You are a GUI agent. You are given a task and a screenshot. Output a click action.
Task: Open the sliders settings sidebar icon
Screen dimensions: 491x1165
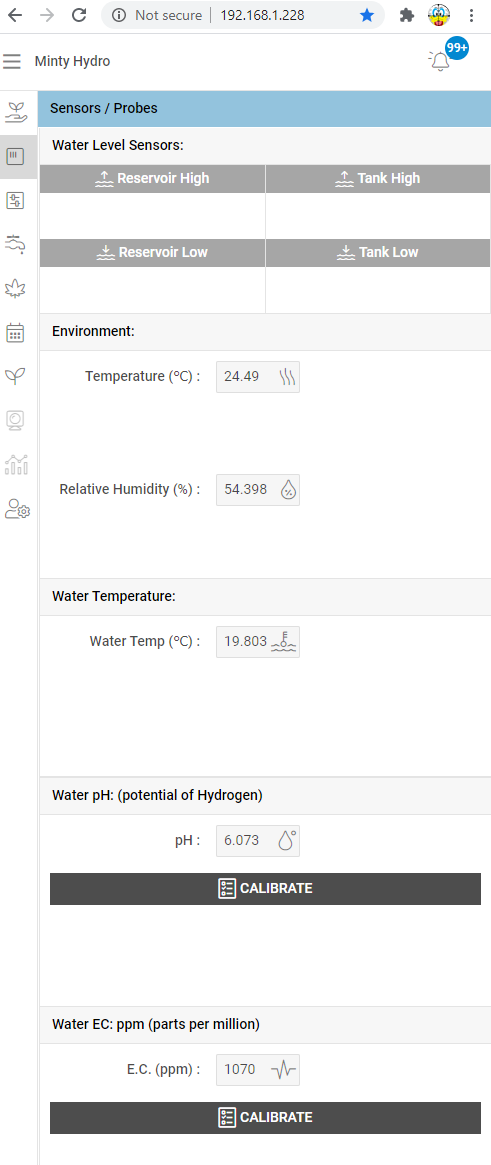click(16, 200)
